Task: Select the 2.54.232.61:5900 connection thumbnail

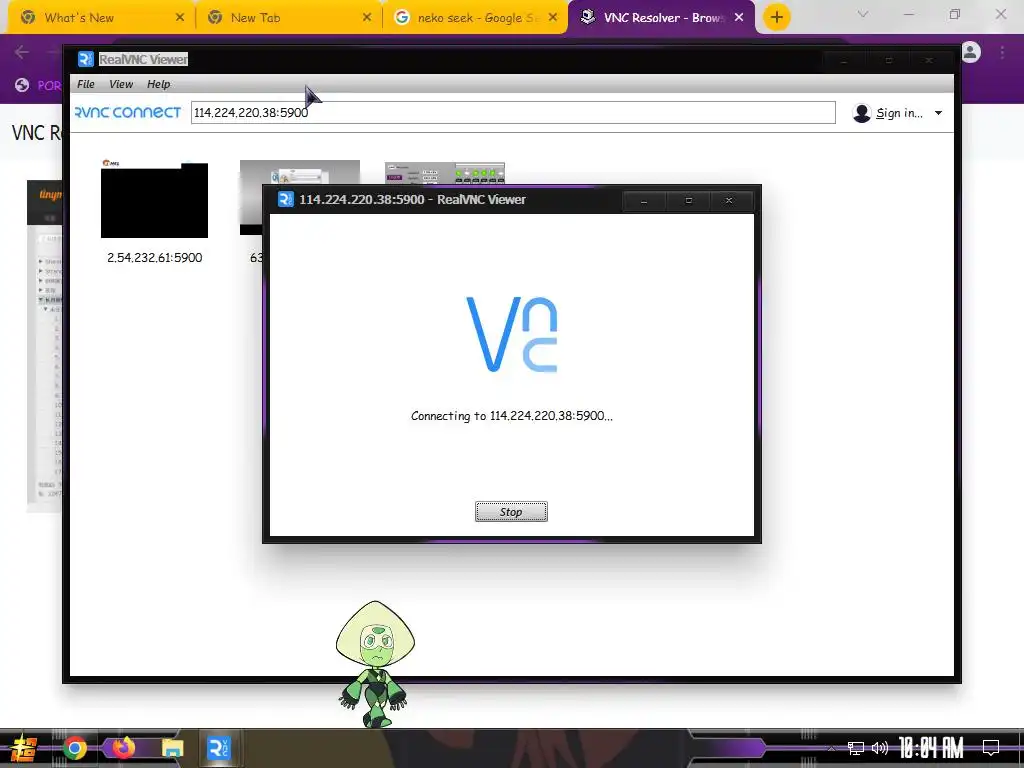Action: pos(154,199)
